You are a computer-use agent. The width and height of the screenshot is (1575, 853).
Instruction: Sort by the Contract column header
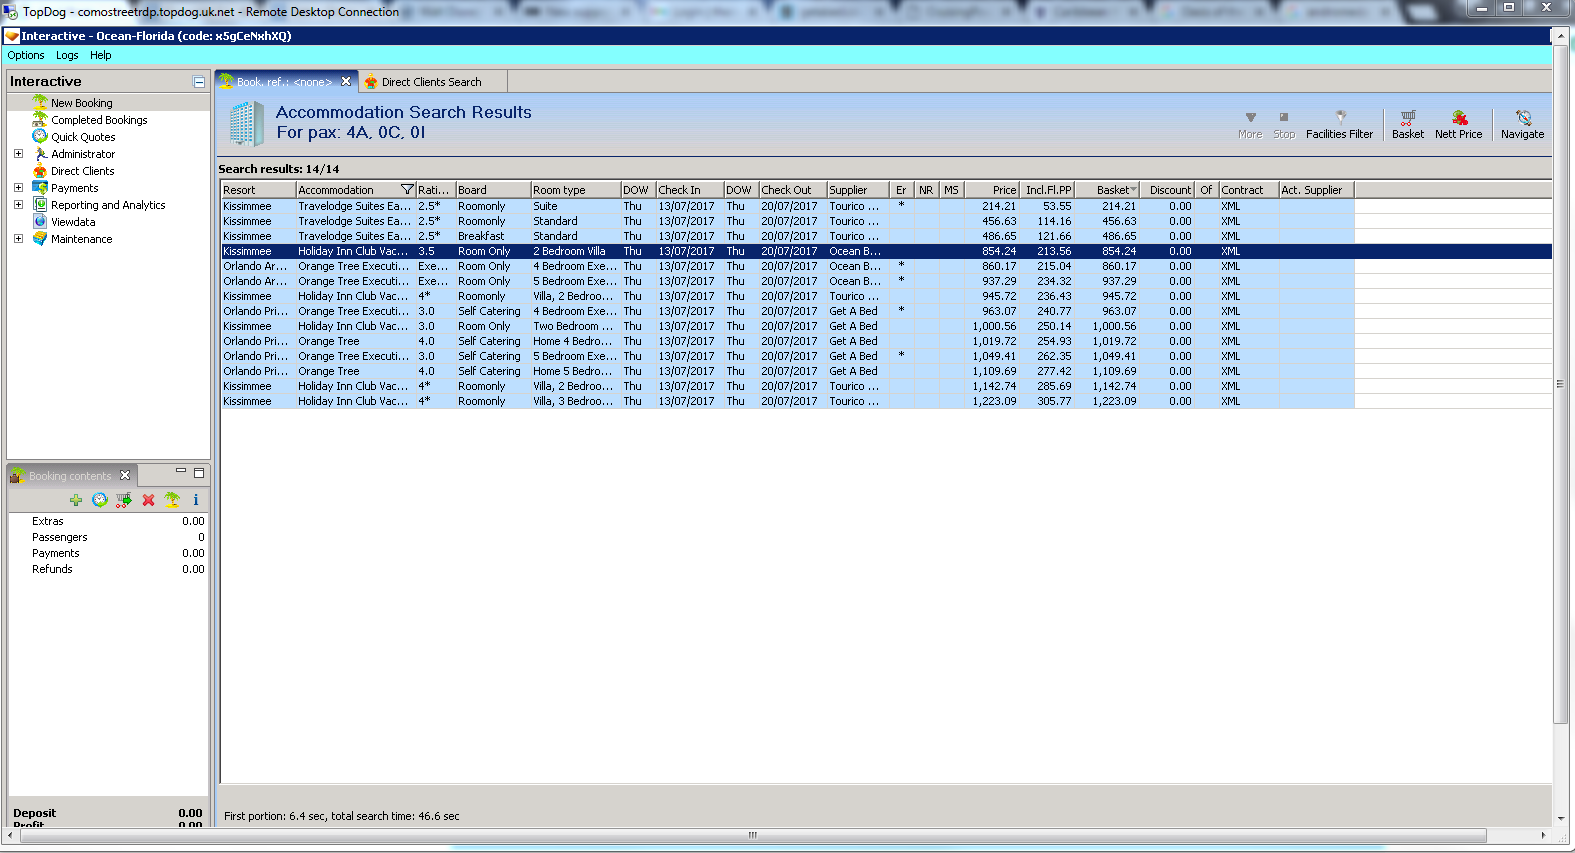[x=1249, y=190]
